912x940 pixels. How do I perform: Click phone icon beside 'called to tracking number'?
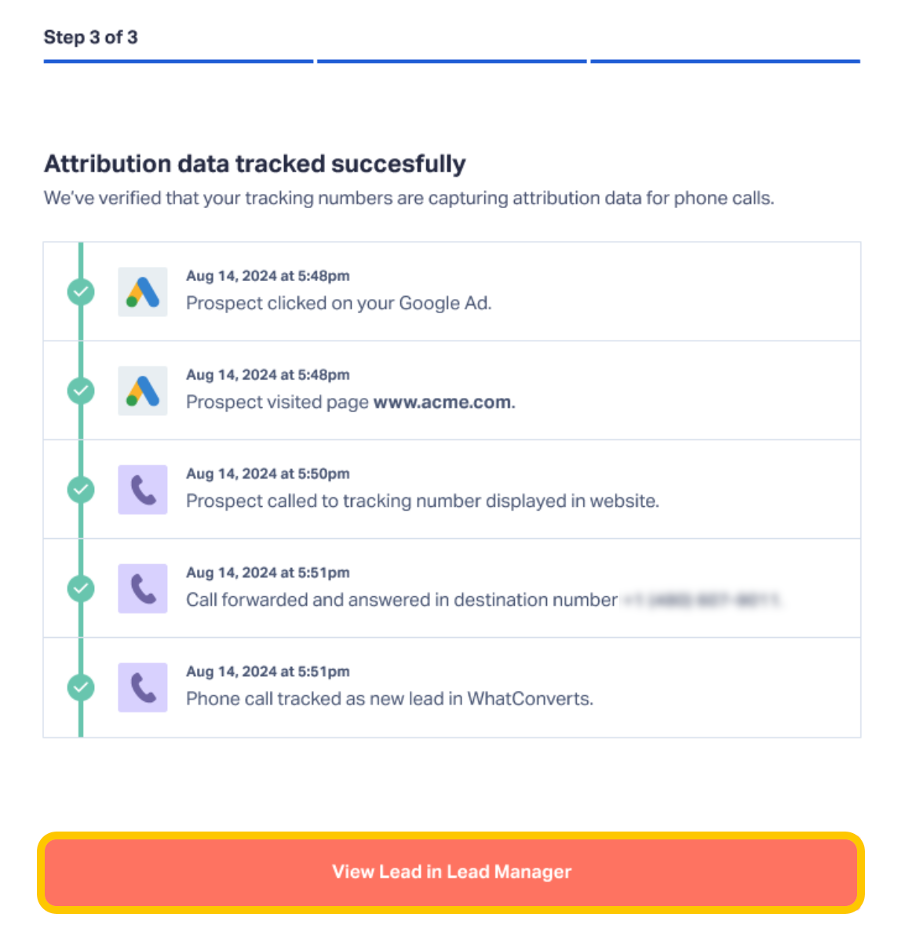[x=143, y=489]
